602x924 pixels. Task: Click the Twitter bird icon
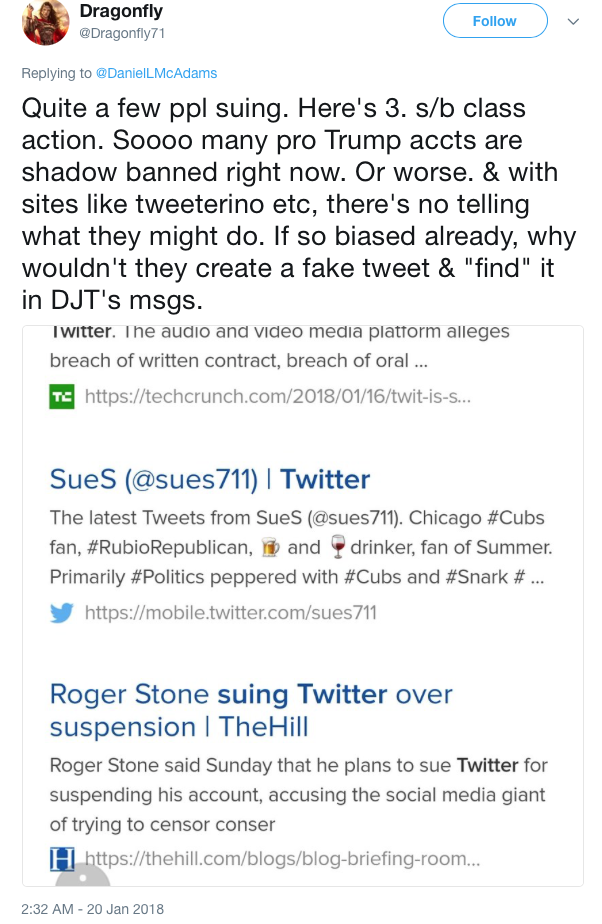coord(62,612)
